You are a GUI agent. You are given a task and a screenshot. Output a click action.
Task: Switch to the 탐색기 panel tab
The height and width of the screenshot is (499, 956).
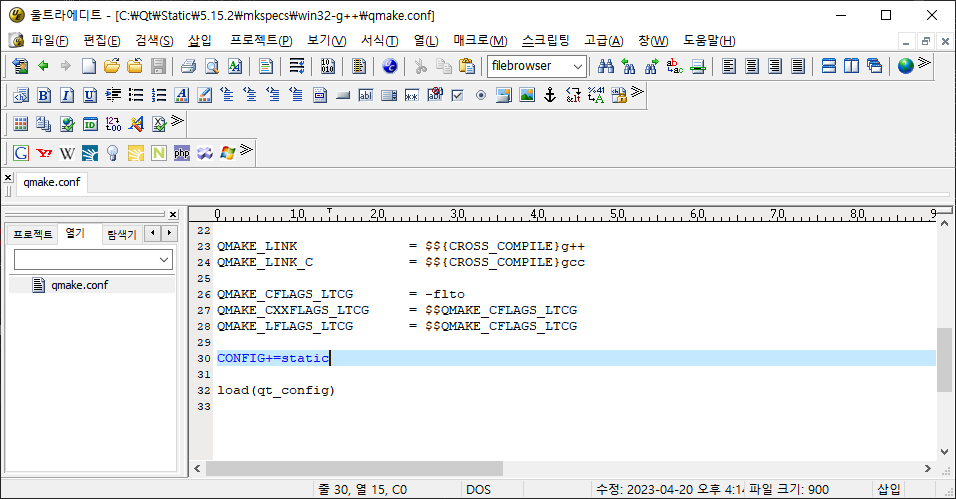coord(122,234)
